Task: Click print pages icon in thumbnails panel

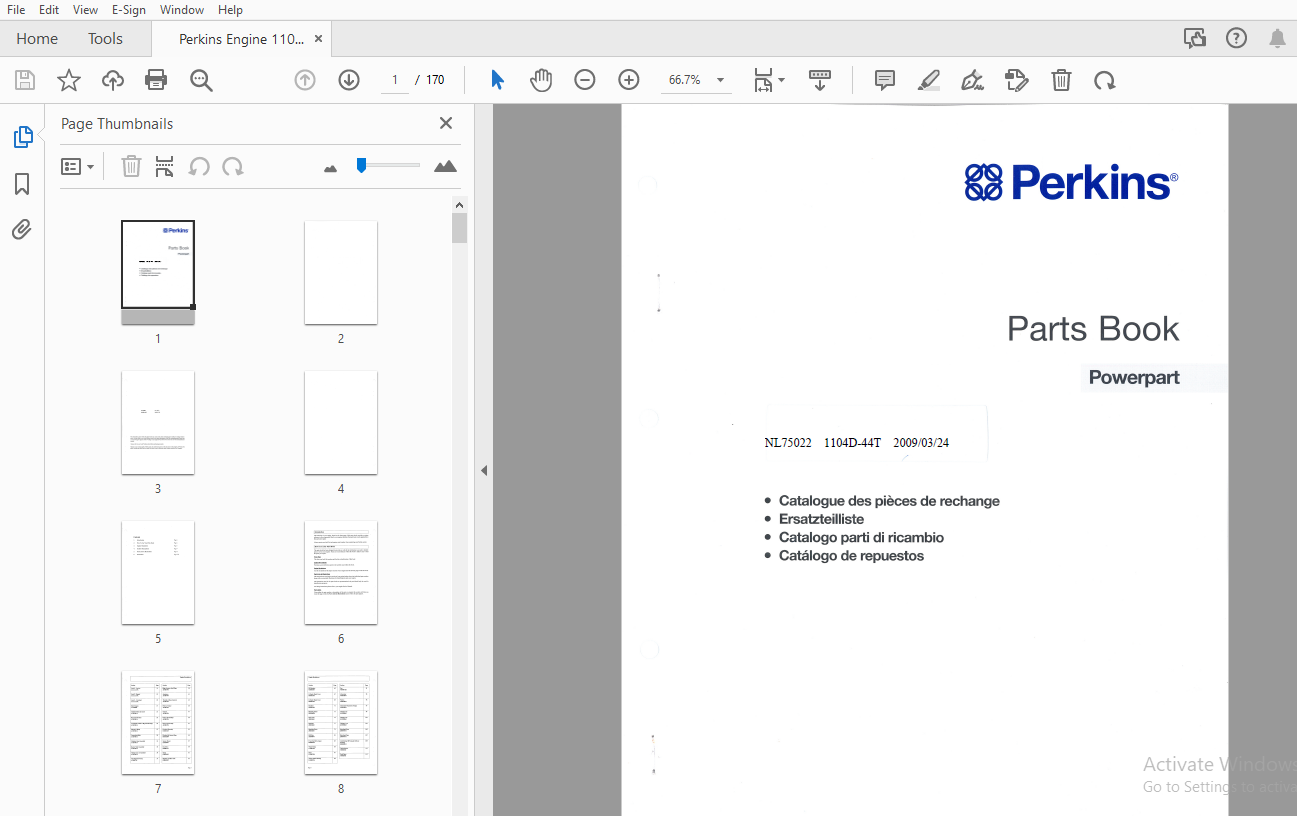Action: coord(165,166)
